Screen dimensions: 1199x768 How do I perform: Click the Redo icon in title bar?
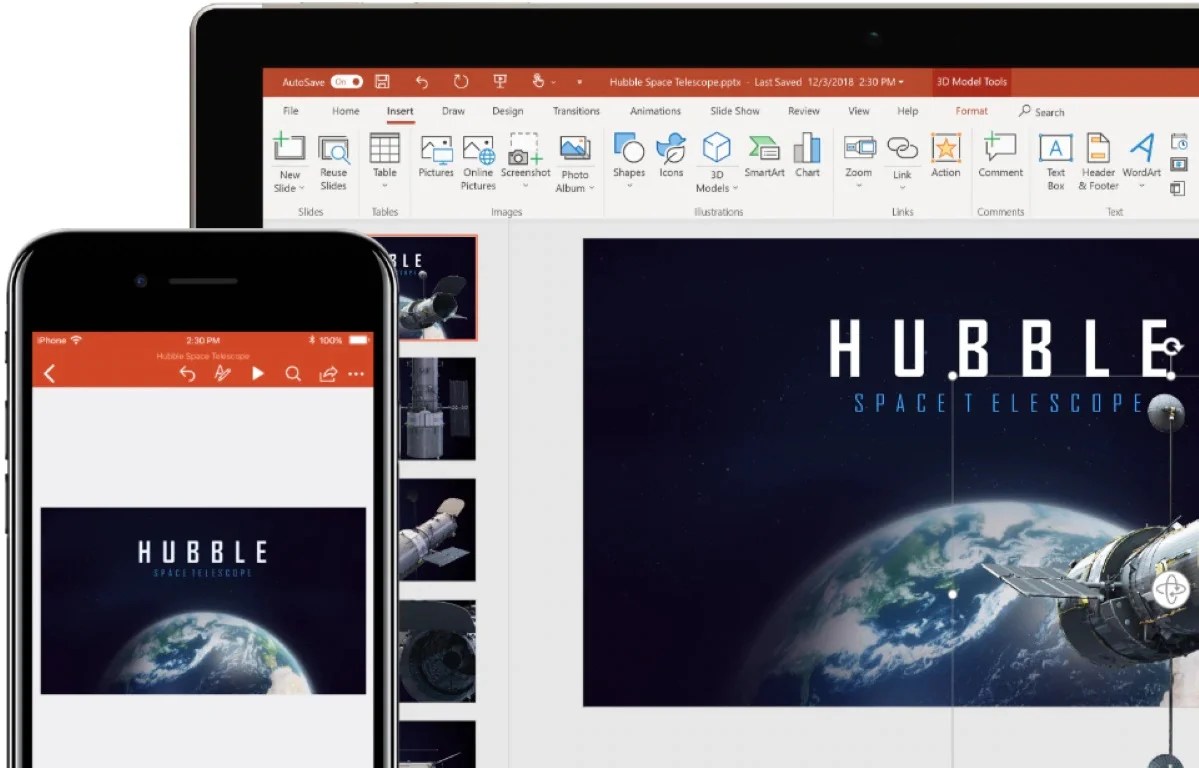point(460,81)
